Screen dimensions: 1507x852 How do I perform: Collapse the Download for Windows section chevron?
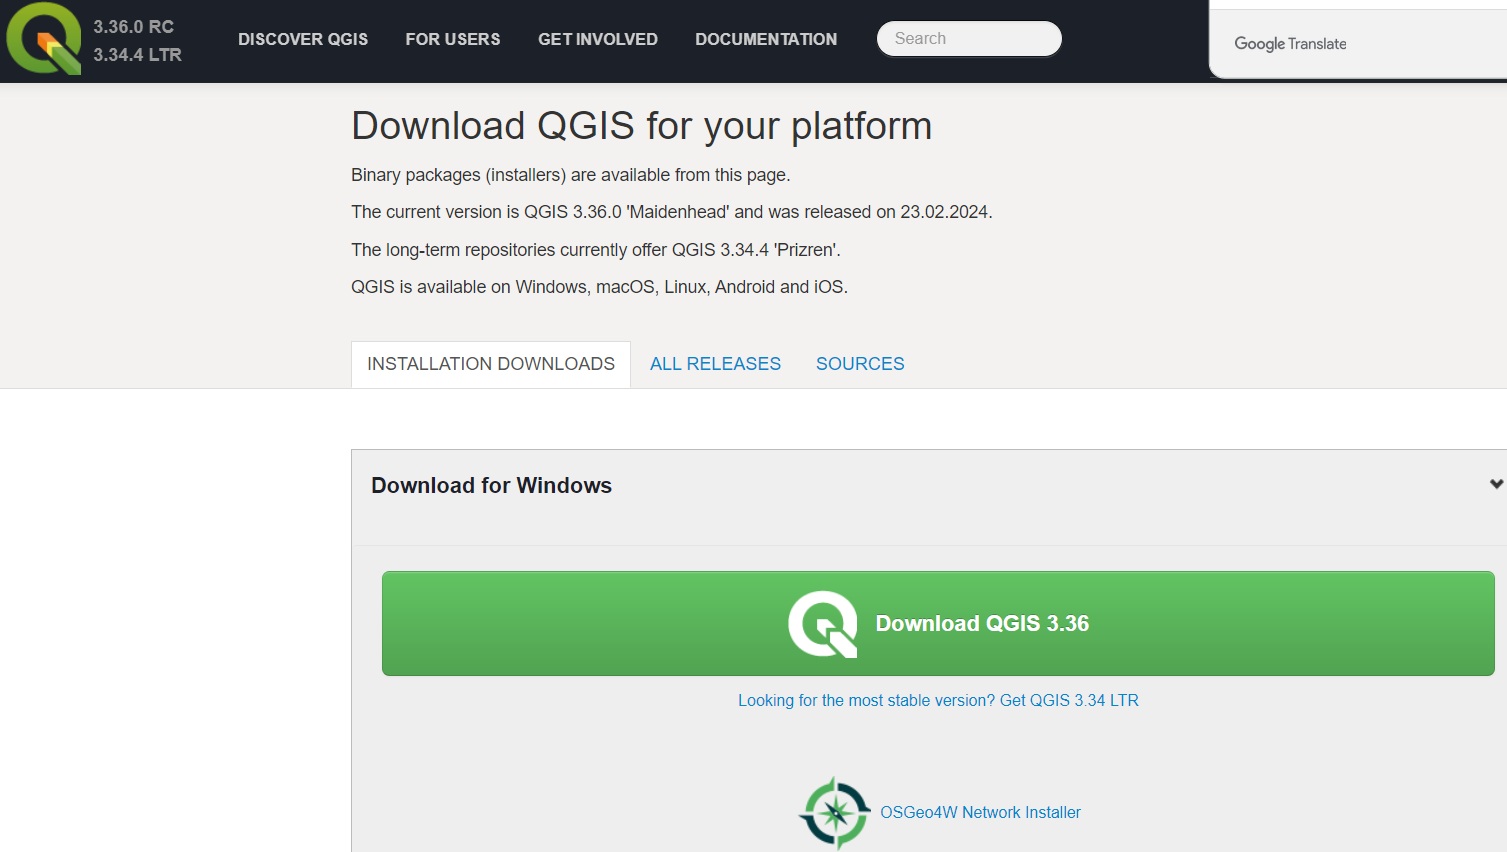click(x=1496, y=484)
